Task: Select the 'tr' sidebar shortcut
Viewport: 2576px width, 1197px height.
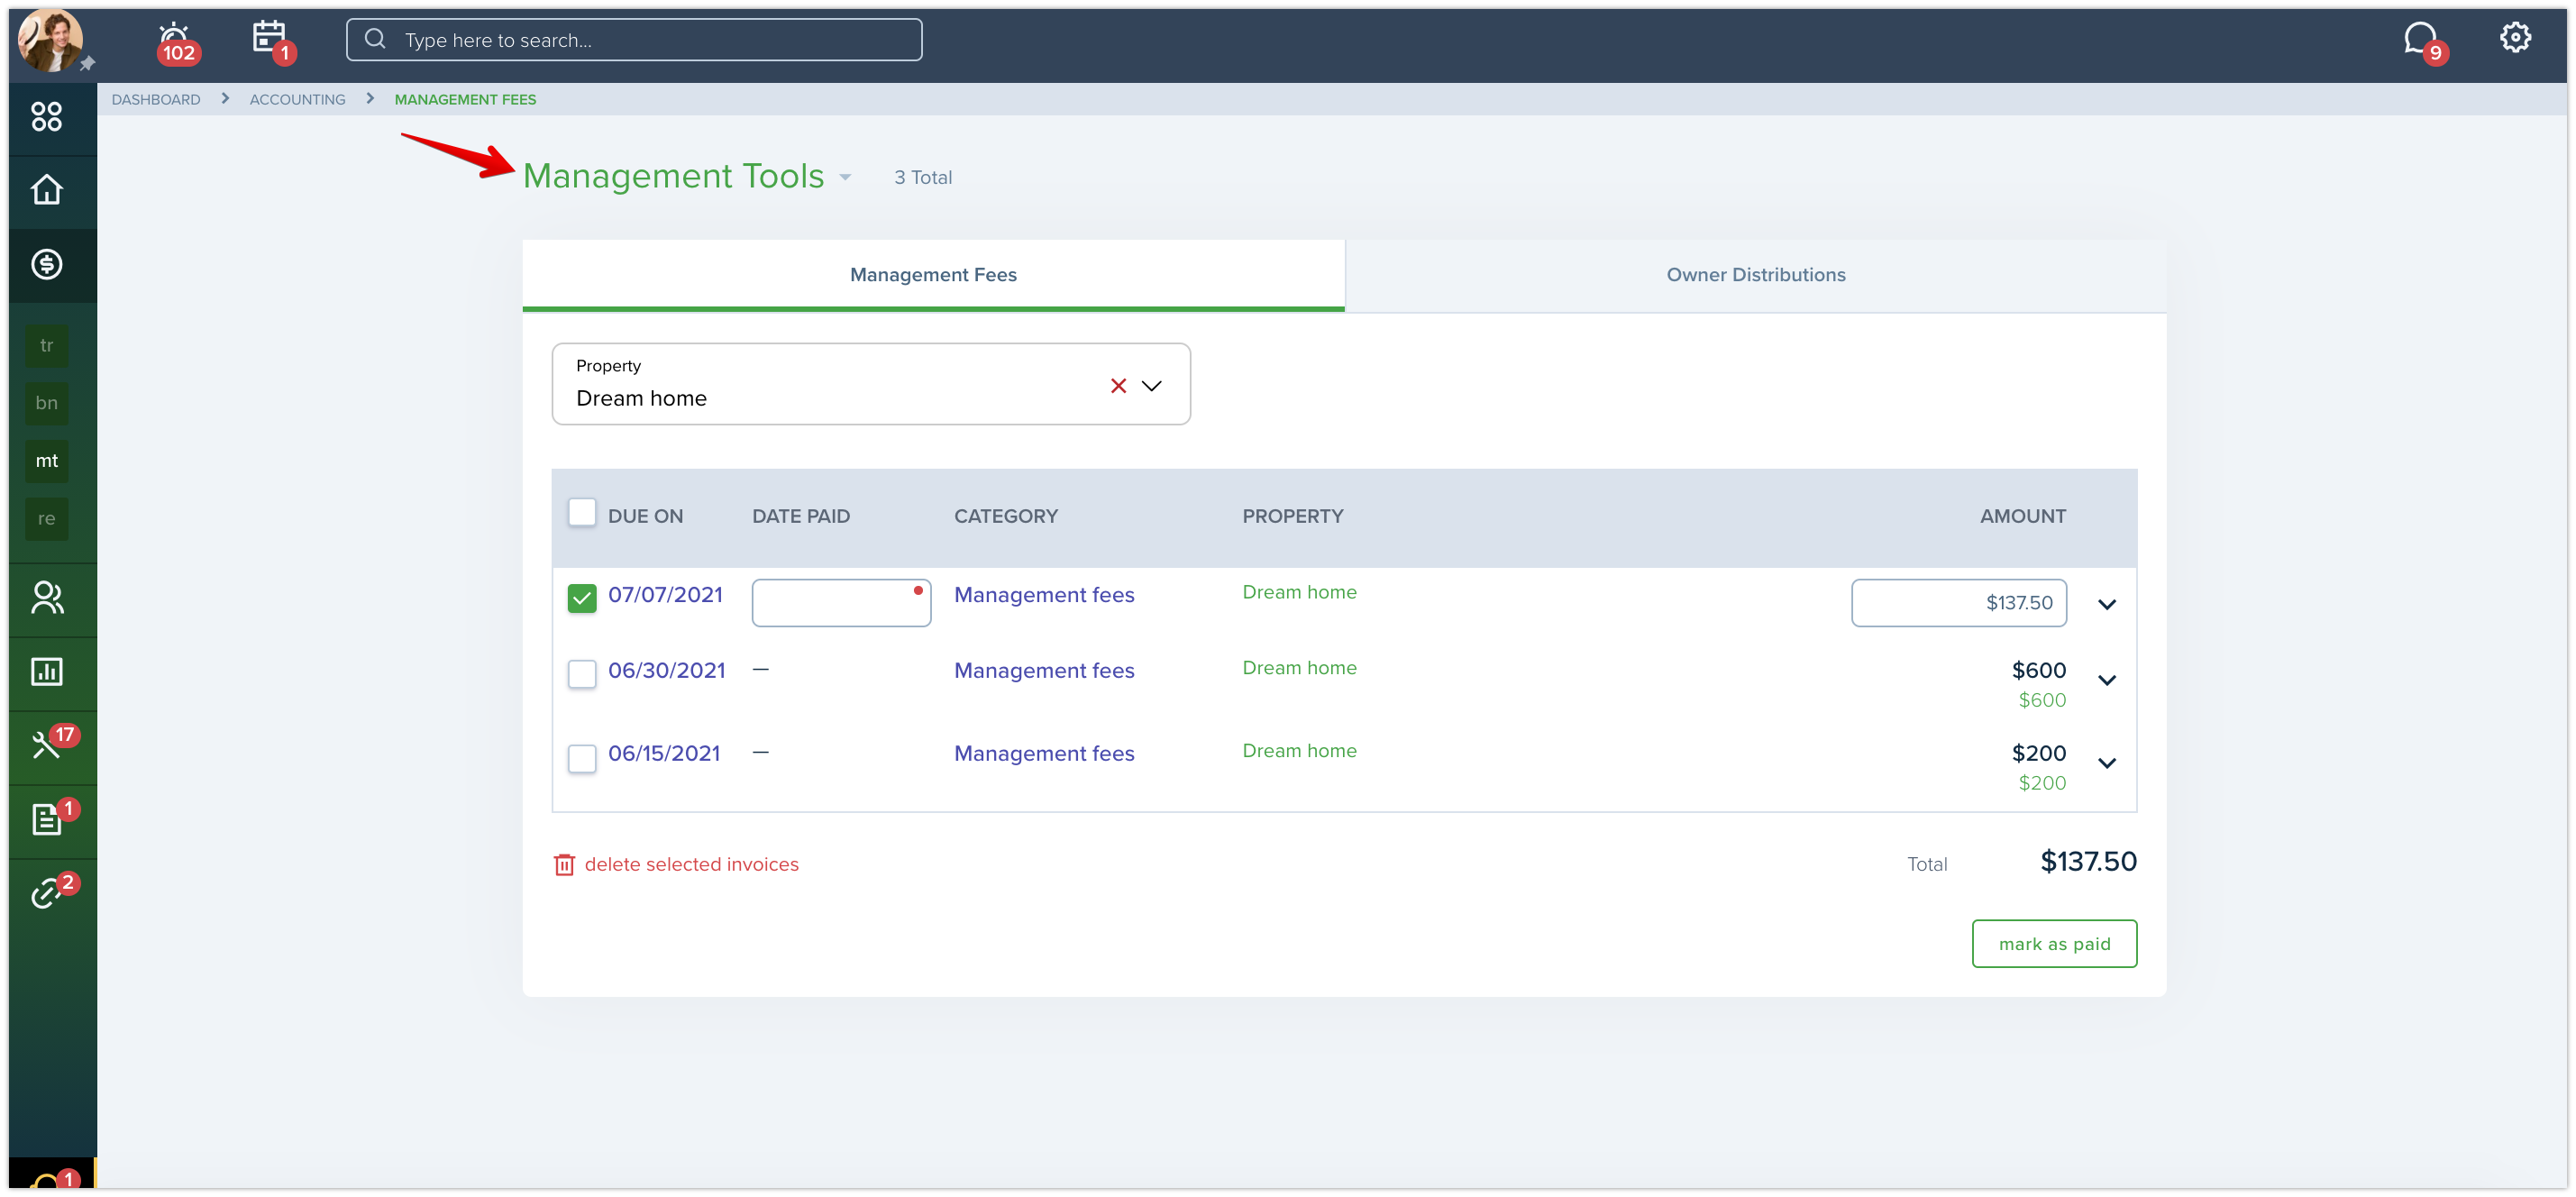Action: click(47, 346)
